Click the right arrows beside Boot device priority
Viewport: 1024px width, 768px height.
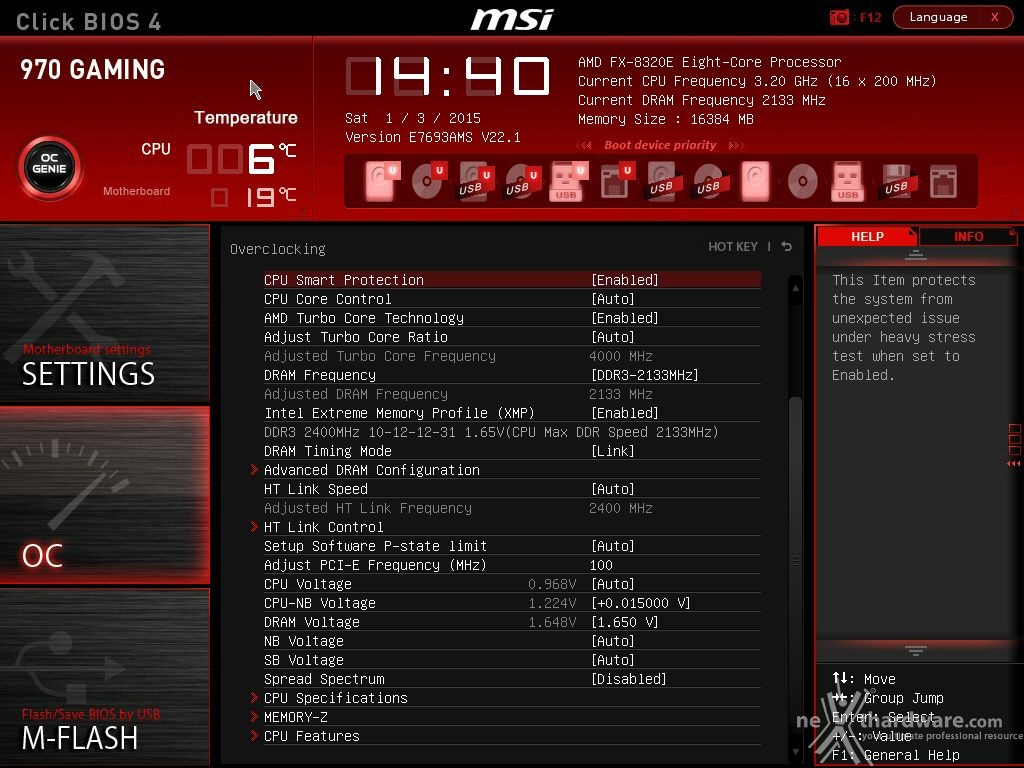736,145
